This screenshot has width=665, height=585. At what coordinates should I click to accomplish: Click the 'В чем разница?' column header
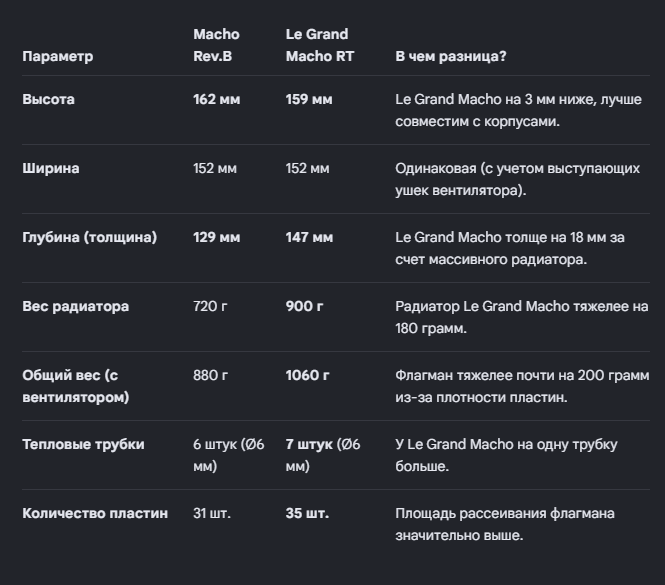tap(451, 56)
